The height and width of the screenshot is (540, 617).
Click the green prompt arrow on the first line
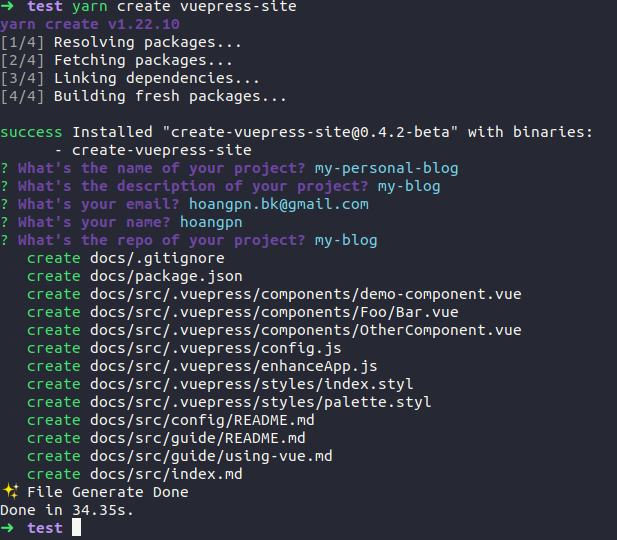coord(8,7)
